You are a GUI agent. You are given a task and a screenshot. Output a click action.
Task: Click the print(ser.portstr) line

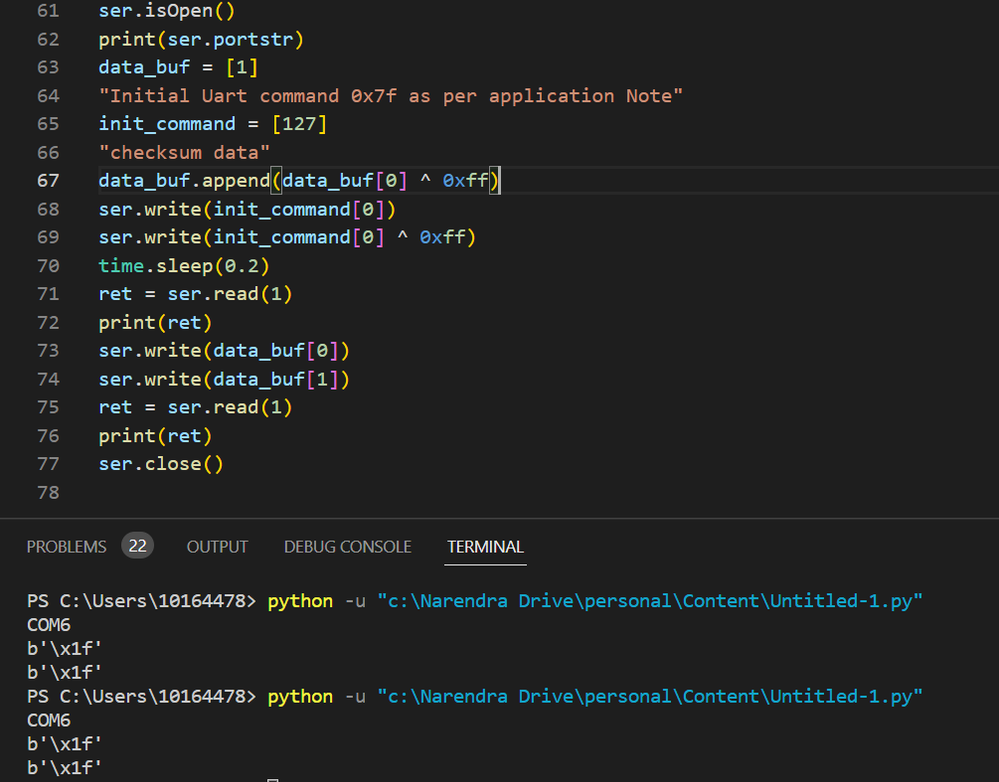(200, 40)
